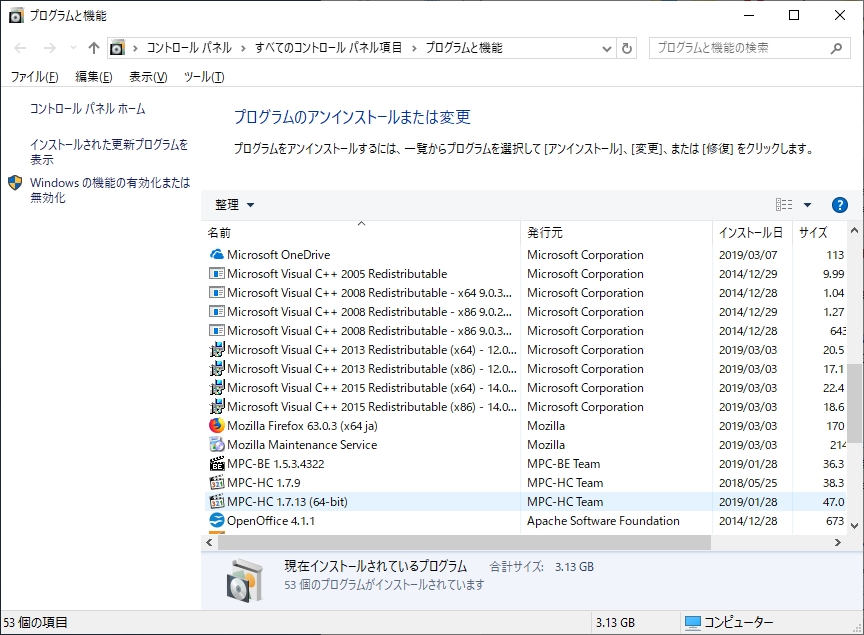Image resolution: width=864 pixels, height=635 pixels.
Task: Open the 表示(V) menu
Action: pyautogui.click(x=148, y=77)
